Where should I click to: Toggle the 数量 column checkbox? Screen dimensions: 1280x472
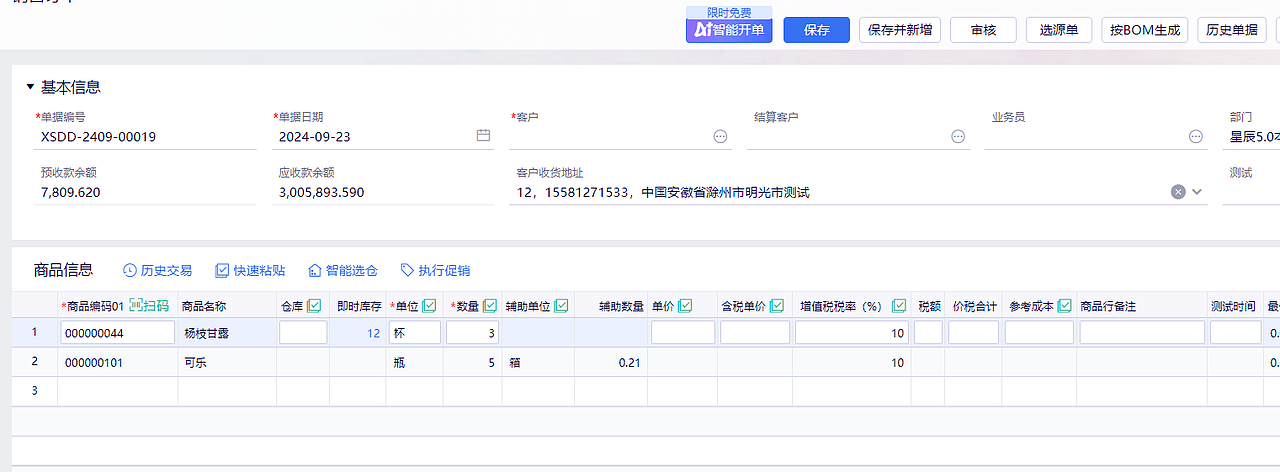[x=490, y=305]
